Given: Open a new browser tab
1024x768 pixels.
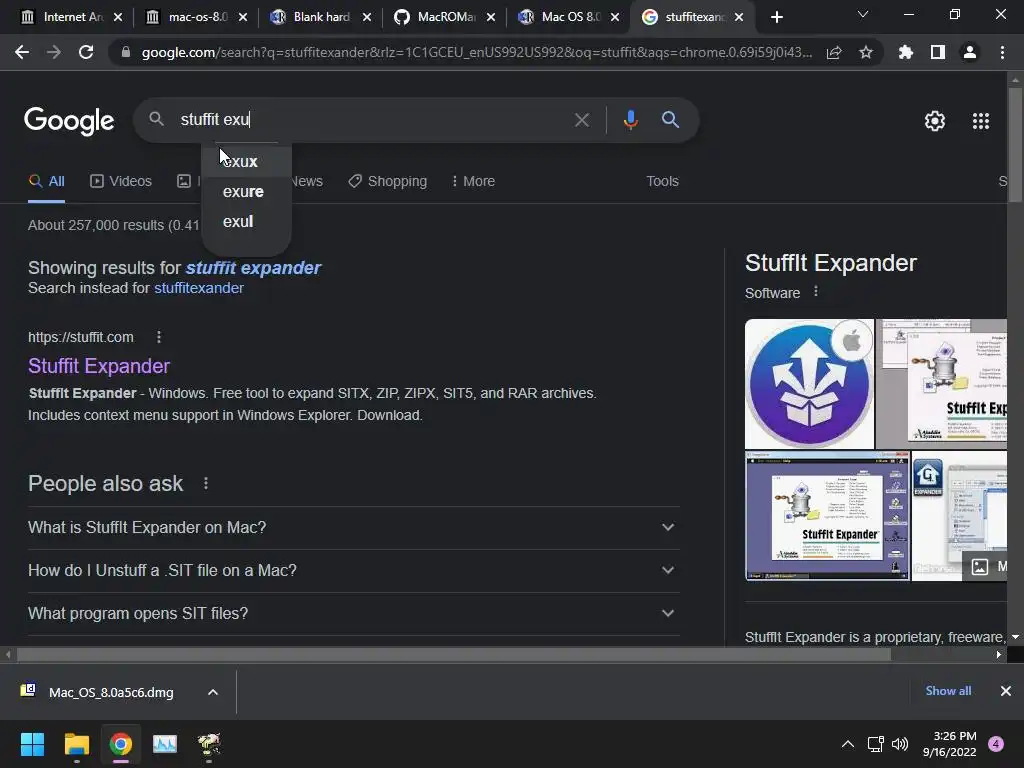Looking at the screenshot, I should (776, 17).
